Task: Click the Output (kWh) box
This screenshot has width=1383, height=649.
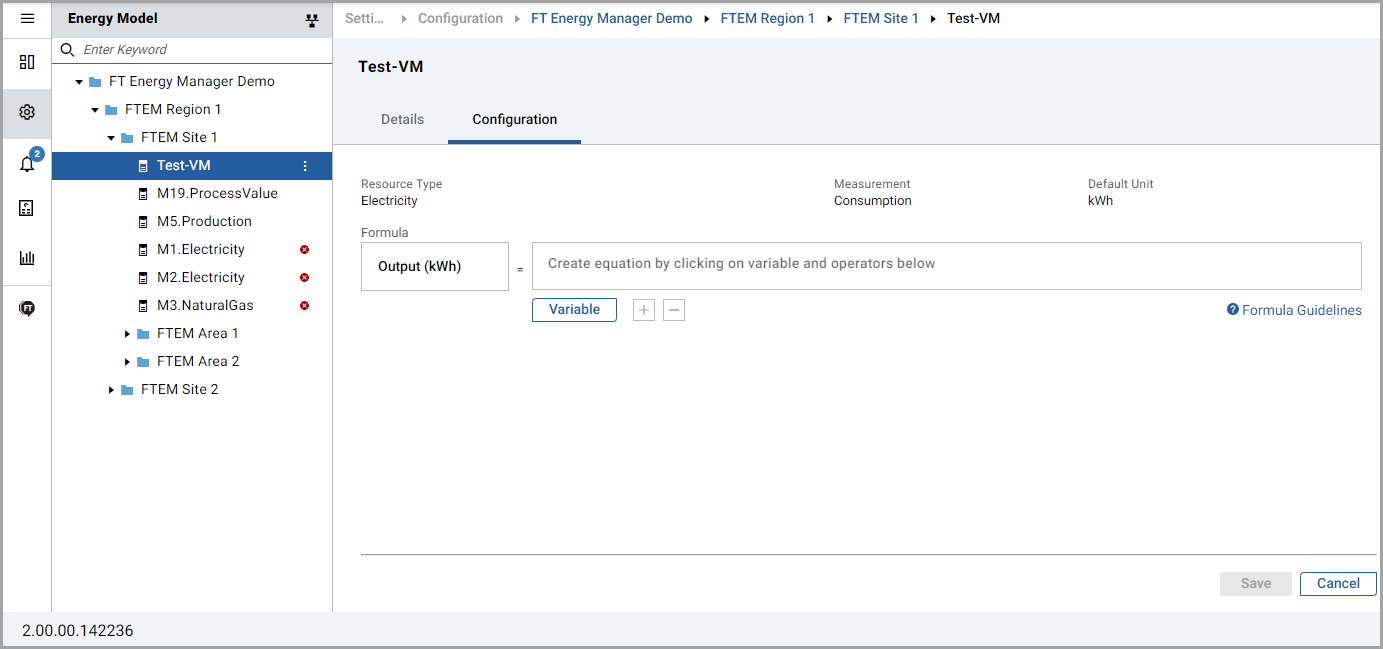Action: (435, 266)
